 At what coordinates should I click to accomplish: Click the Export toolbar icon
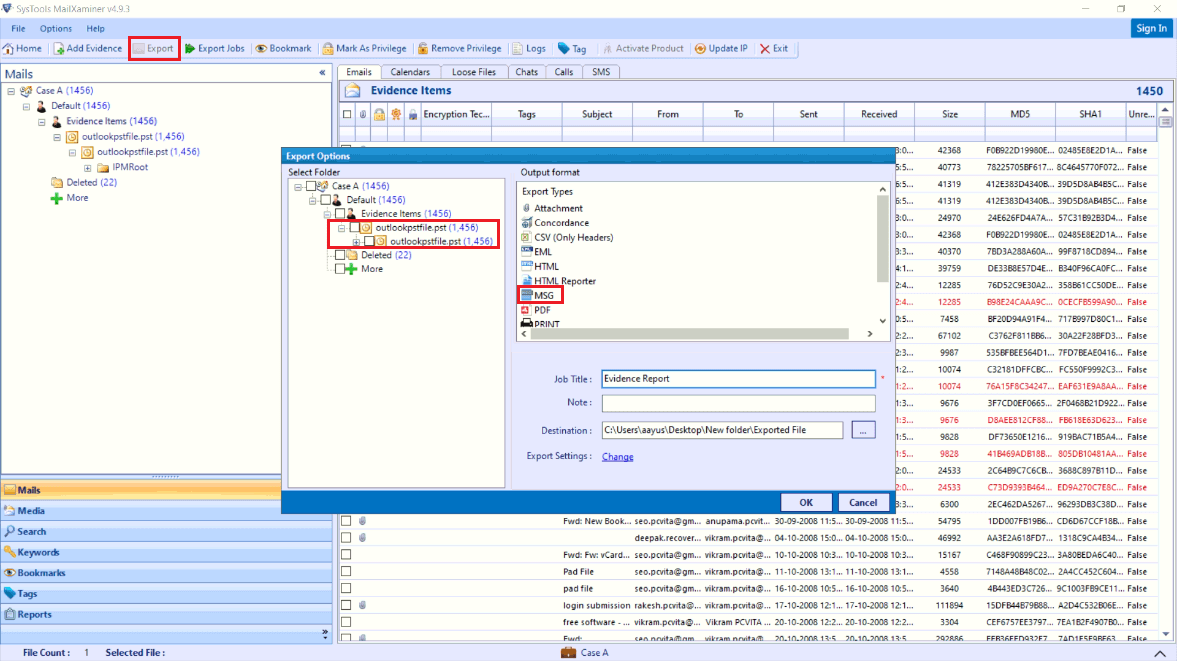(154, 48)
